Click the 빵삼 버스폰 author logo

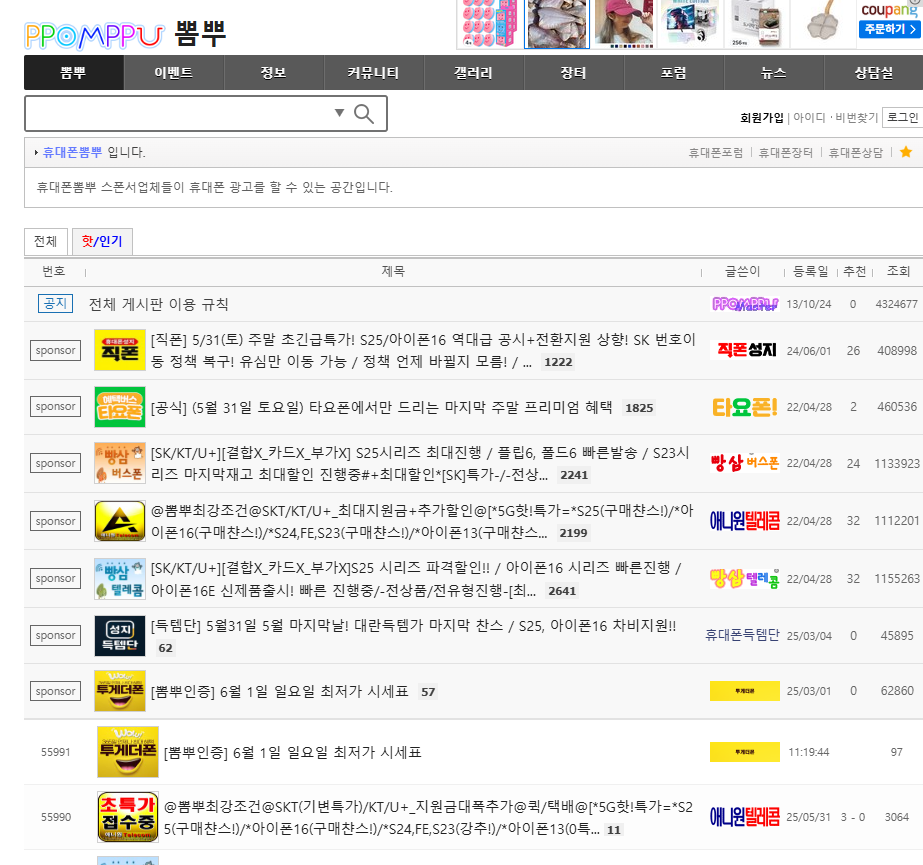pos(745,463)
